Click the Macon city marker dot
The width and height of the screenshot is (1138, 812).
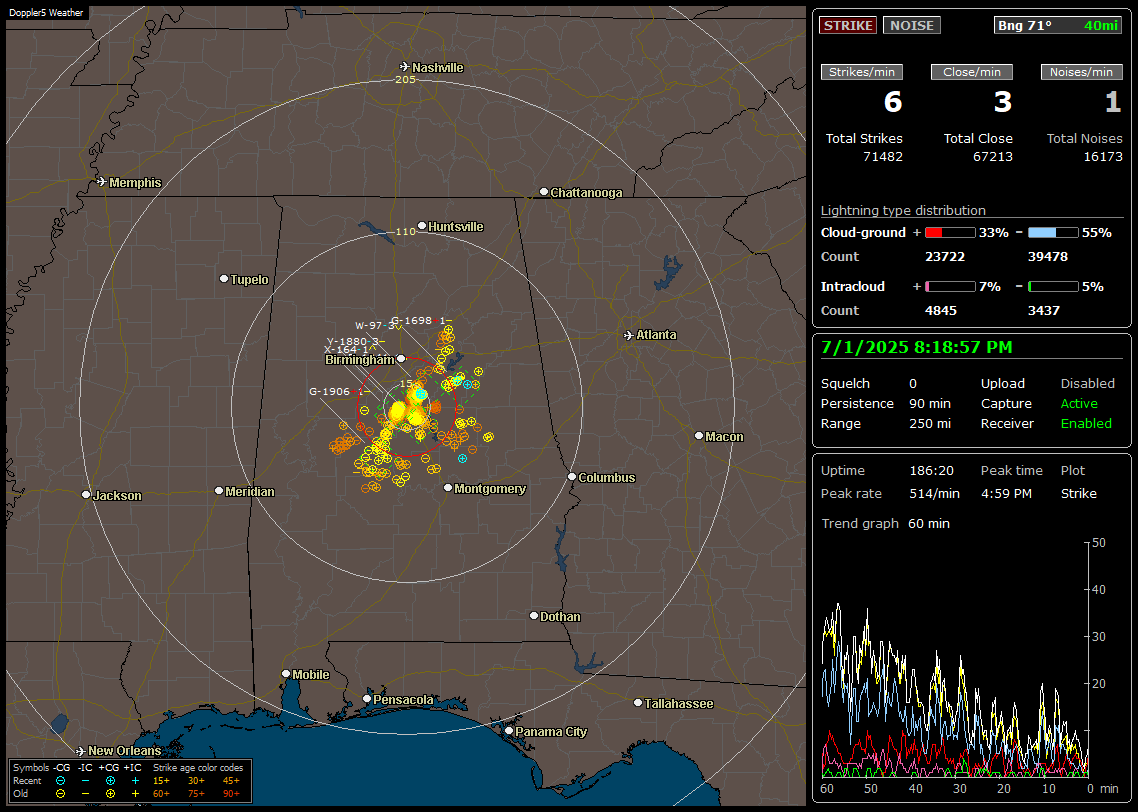click(x=699, y=435)
